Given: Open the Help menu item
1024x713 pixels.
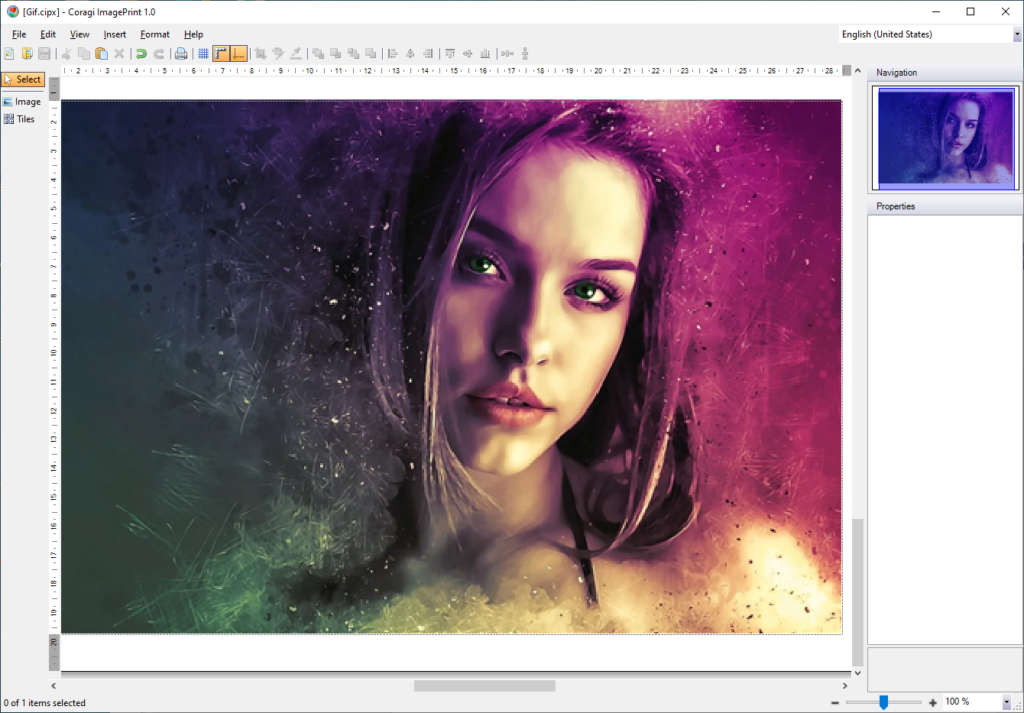Looking at the screenshot, I should (193, 33).
